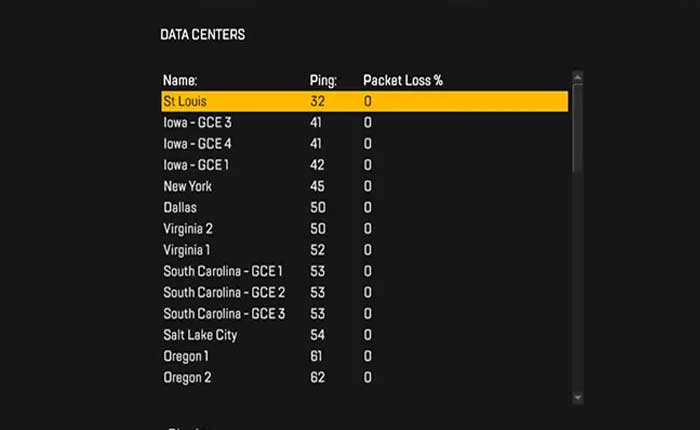Click the scrollbar down arrow
The height and width of the screenshot is (430, 700).
tap(577, 397)
